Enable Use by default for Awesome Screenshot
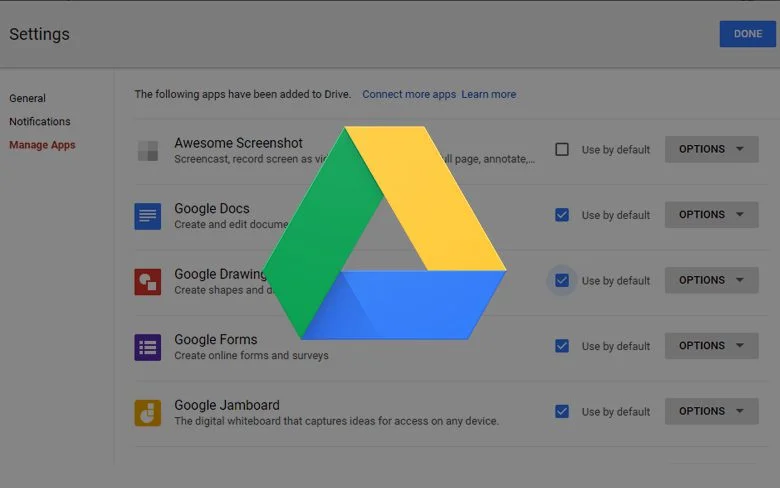 tap(562, 150)
